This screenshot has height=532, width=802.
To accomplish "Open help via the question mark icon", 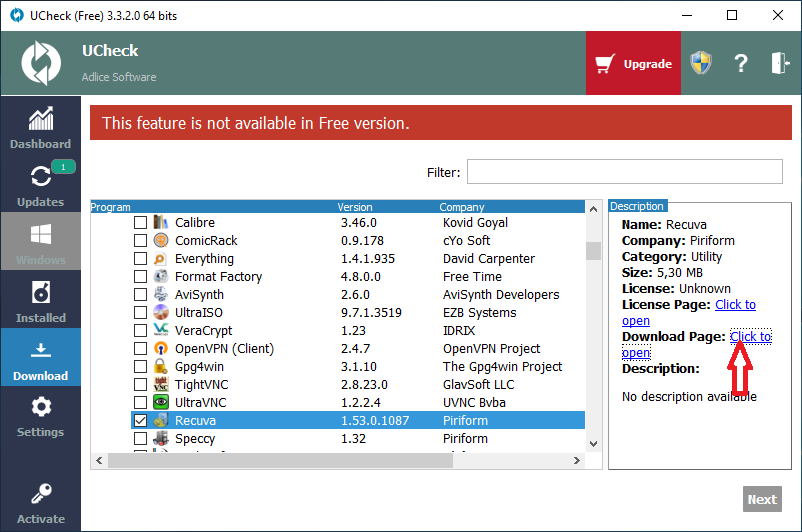I will click(741, 63).
